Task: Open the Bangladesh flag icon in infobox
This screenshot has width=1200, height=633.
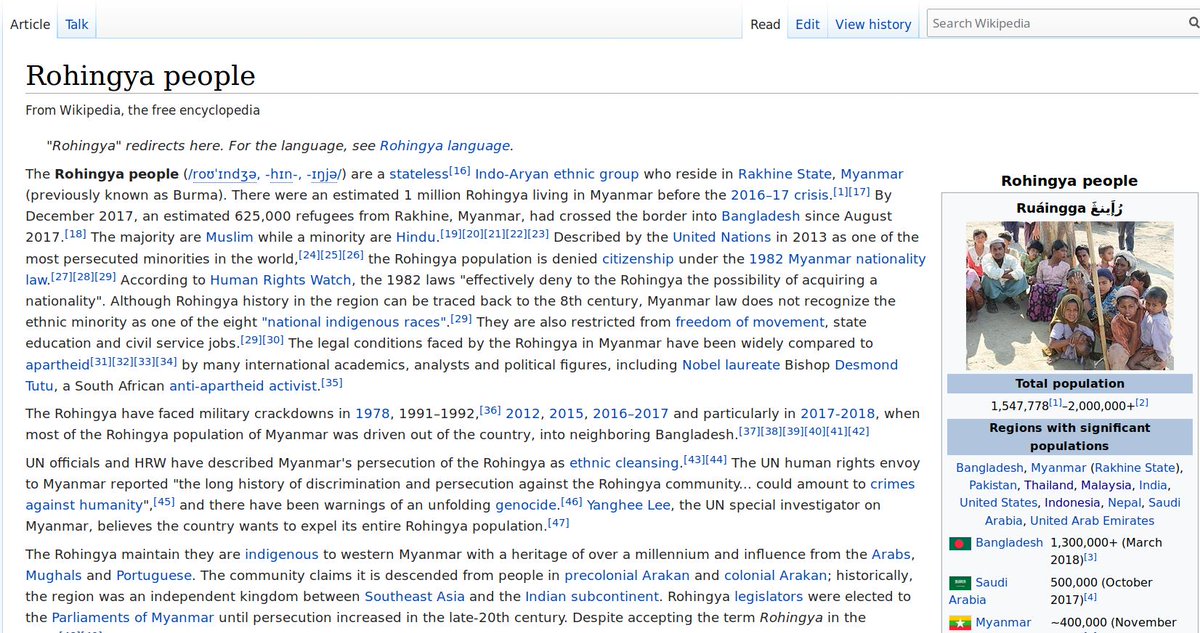Action: (960, 543)
